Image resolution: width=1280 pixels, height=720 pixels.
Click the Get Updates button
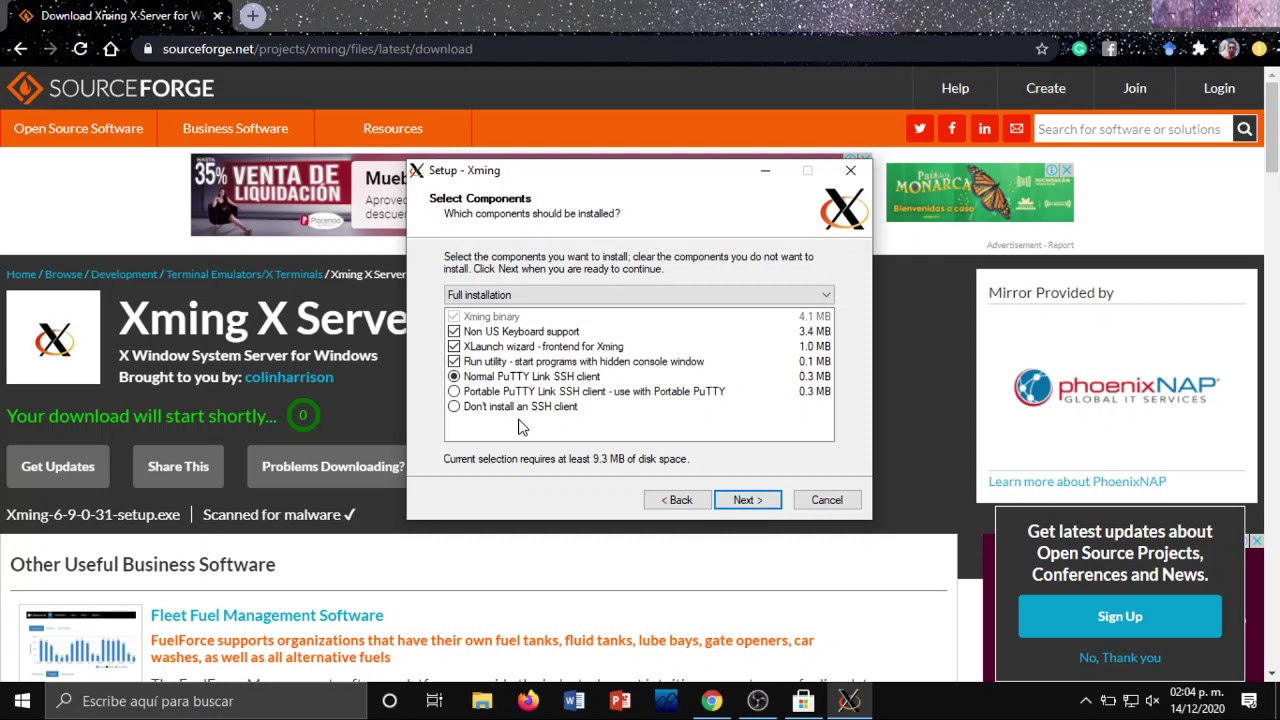[x=58, y=466]
